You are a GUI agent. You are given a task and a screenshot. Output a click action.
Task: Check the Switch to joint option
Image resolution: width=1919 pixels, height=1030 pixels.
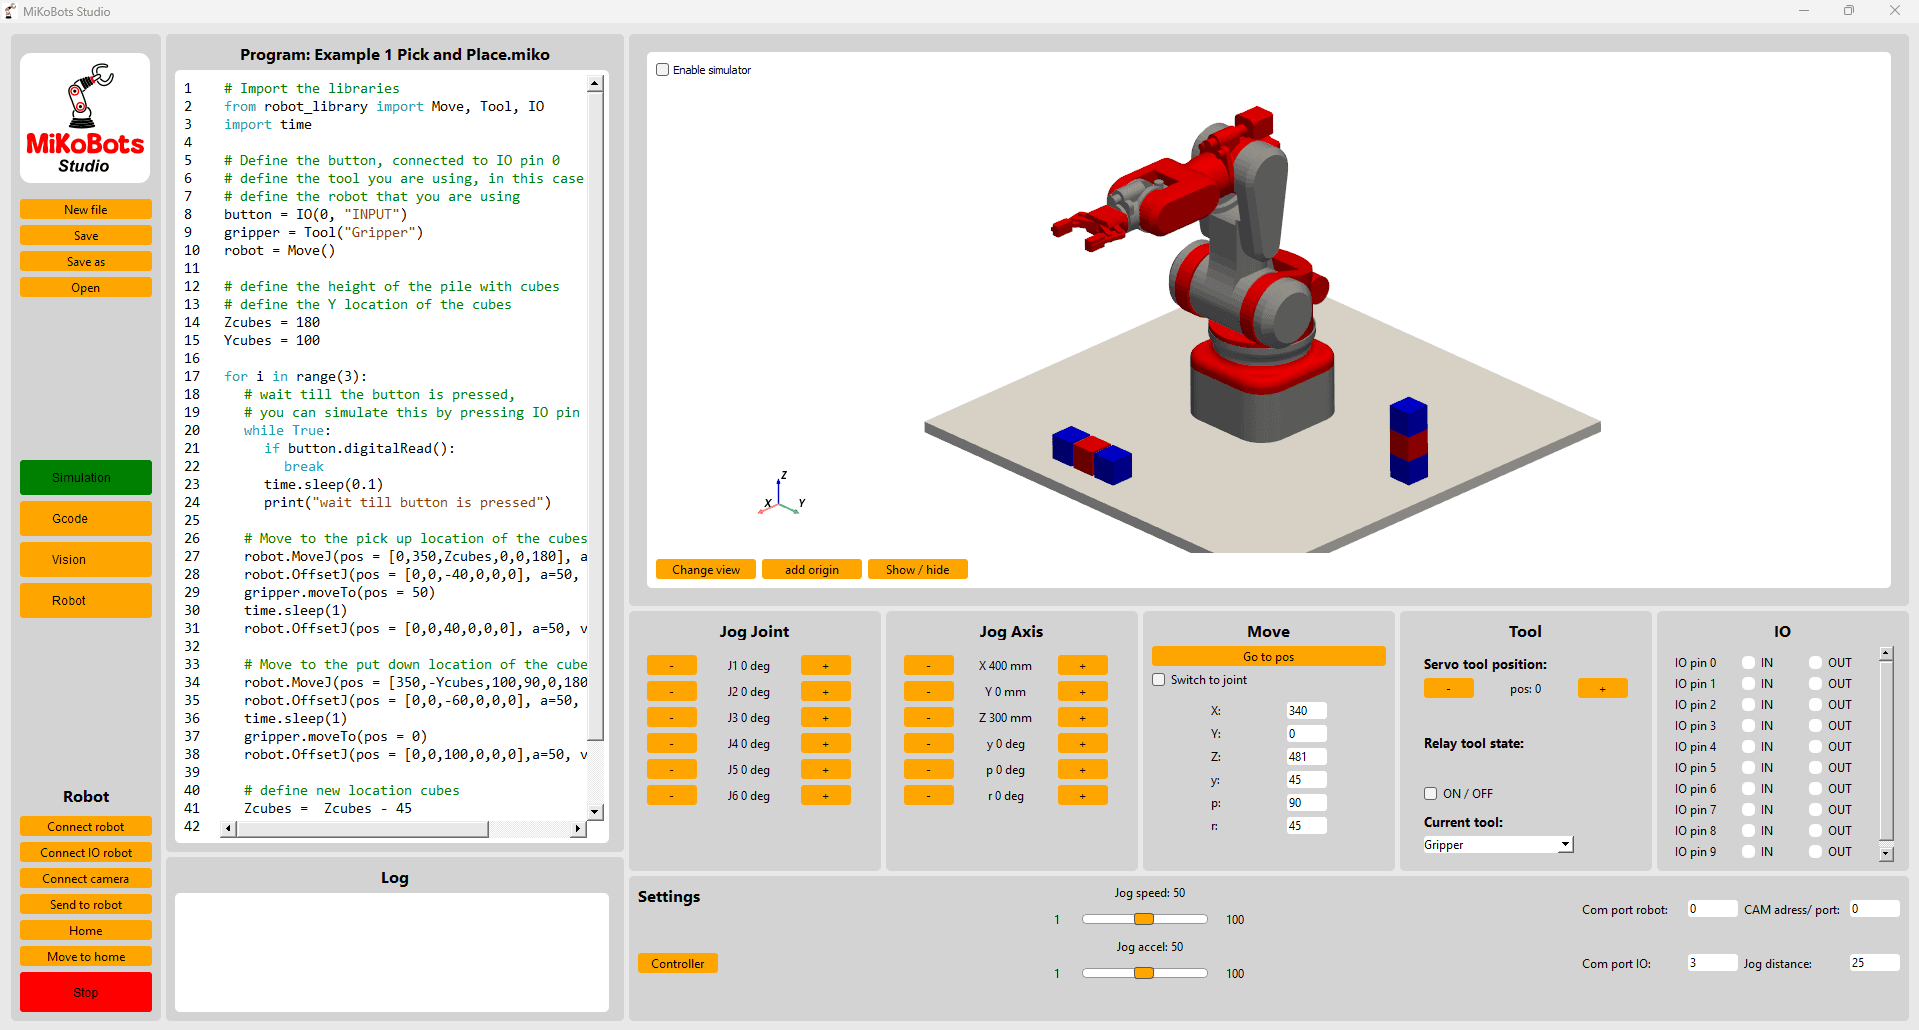tap(1159, 679)
